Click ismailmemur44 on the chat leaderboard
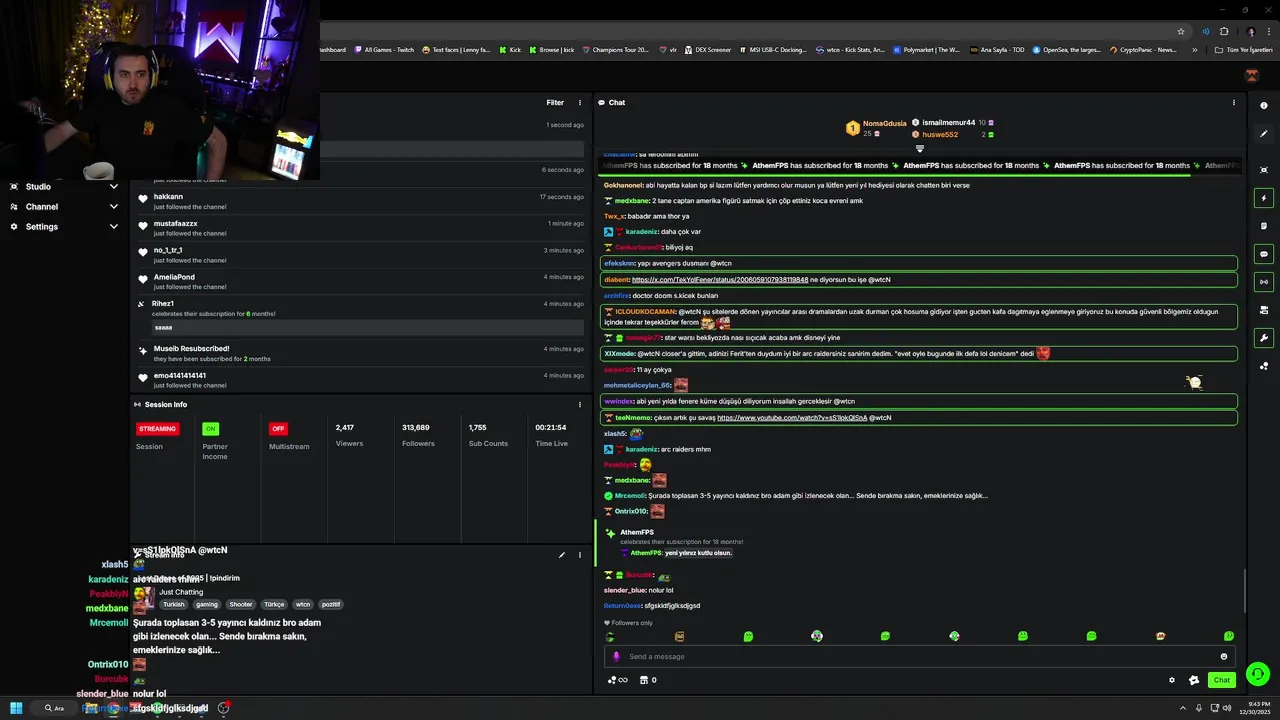Screen dimensions: 1280x720 [949, 123]
